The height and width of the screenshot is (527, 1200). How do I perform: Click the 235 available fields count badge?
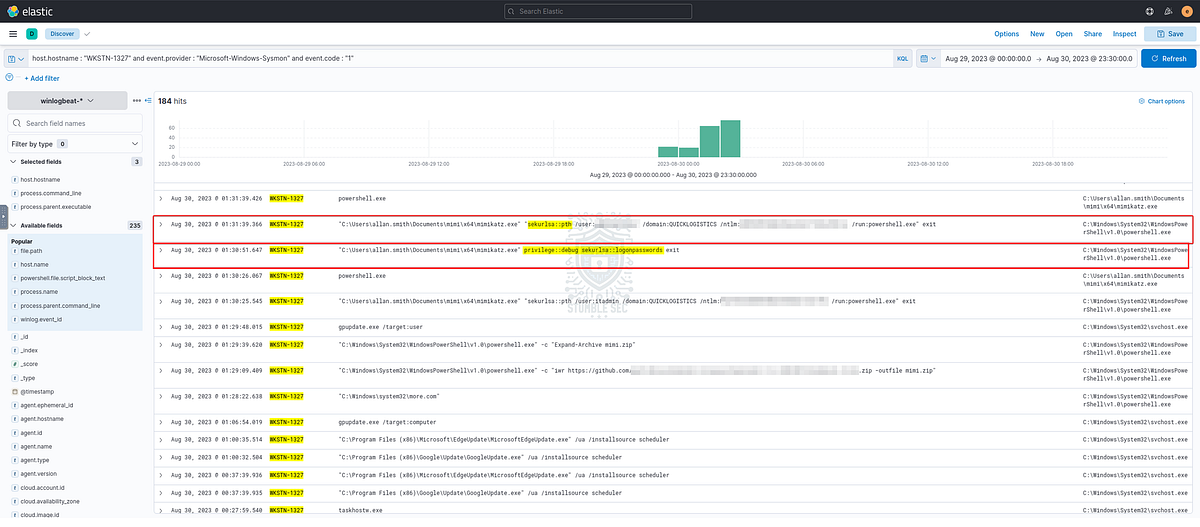point(135,225)
